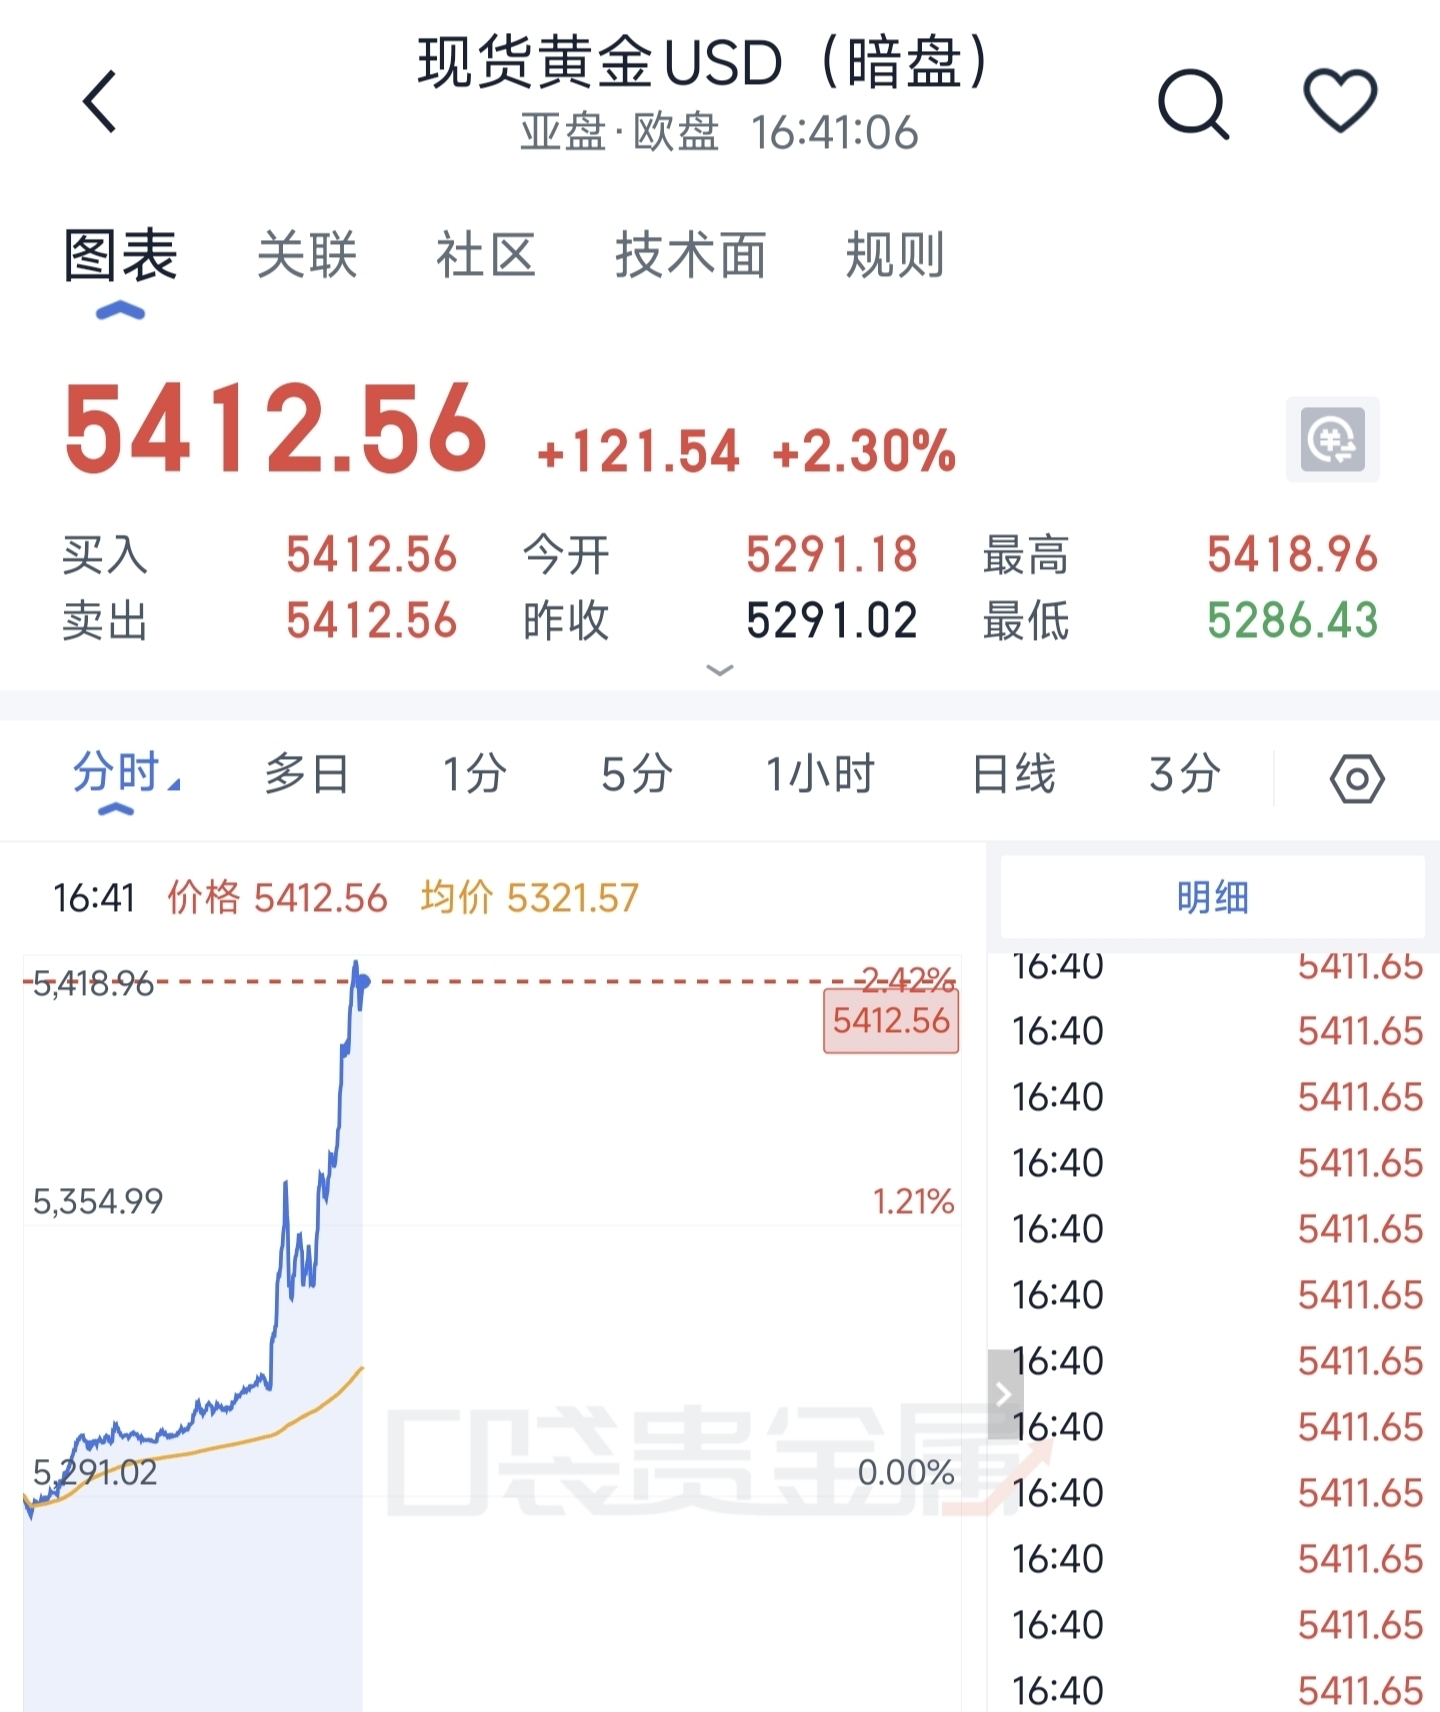Image resolution: width=1440 pixels, height=1712 pixels.
Task: Collapse the detail panel side arrow
Action: 1004,1394
